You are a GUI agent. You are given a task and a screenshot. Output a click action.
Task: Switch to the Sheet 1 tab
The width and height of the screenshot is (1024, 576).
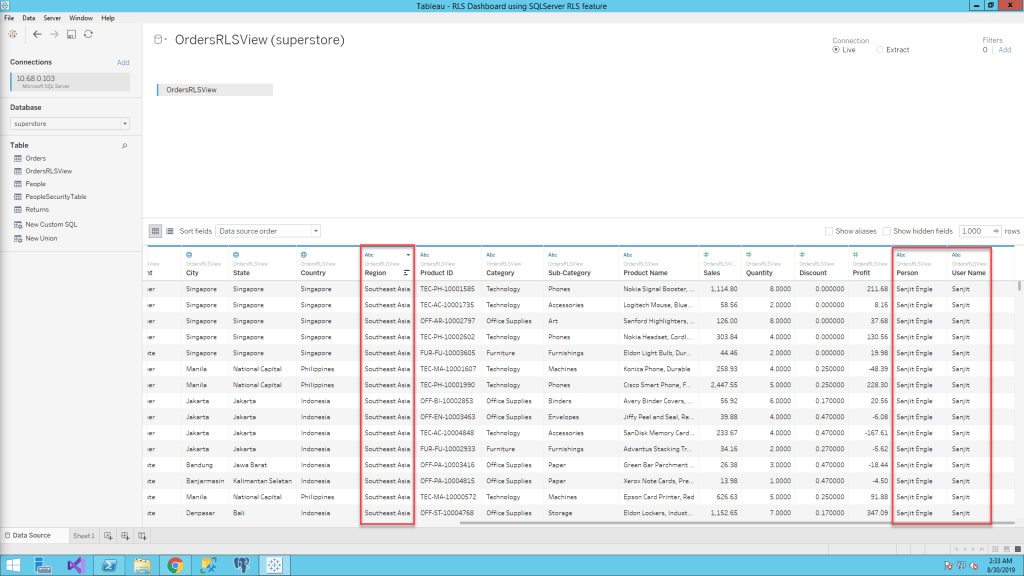(x=83, y=536)
